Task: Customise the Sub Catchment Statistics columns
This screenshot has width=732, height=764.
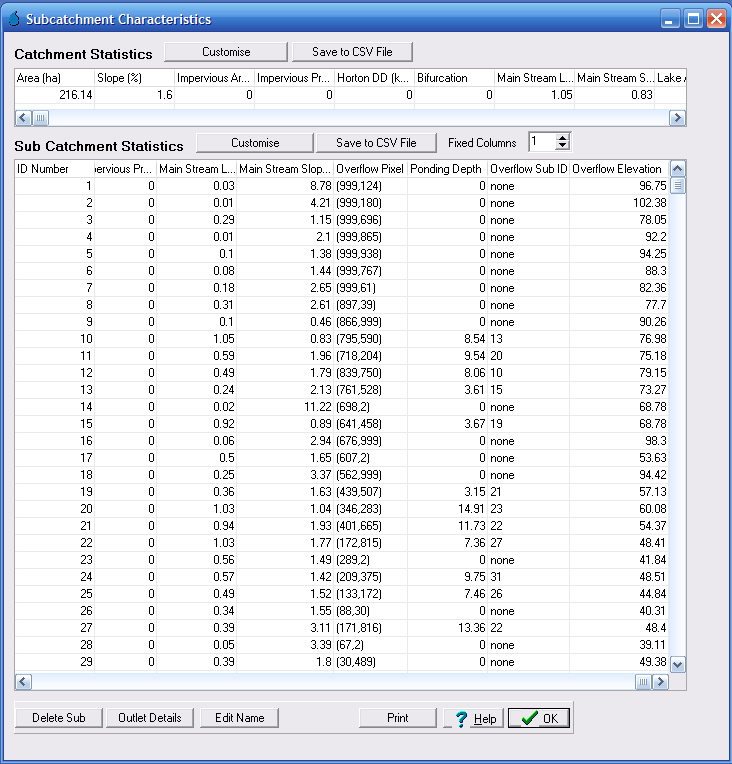Action: pyautogui.click(x=254, y=143)
